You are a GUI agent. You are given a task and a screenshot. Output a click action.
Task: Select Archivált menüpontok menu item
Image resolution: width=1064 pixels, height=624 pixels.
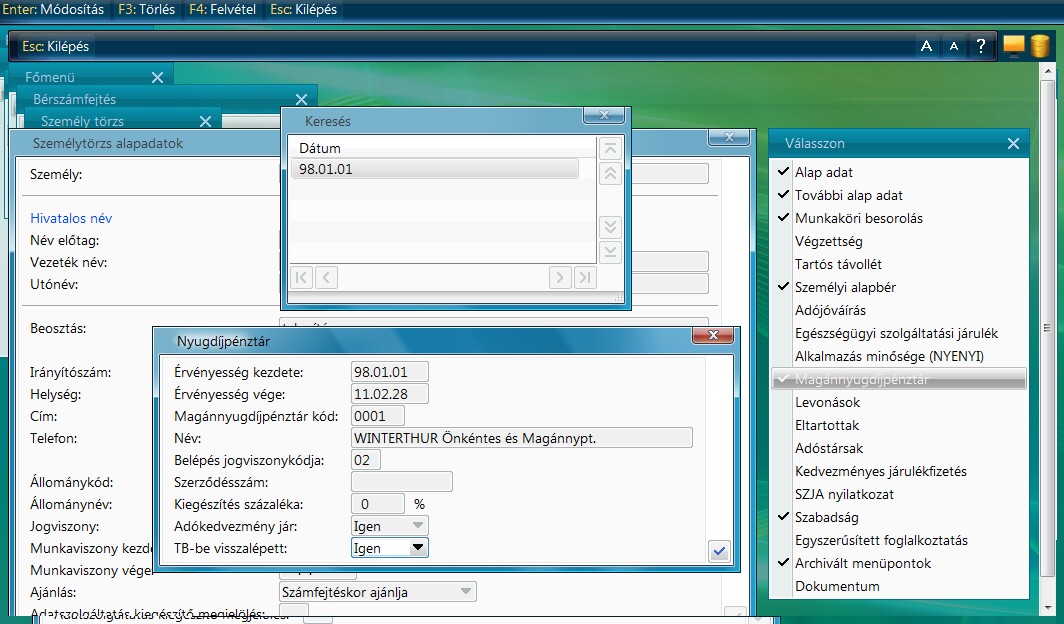coord(898,564)
